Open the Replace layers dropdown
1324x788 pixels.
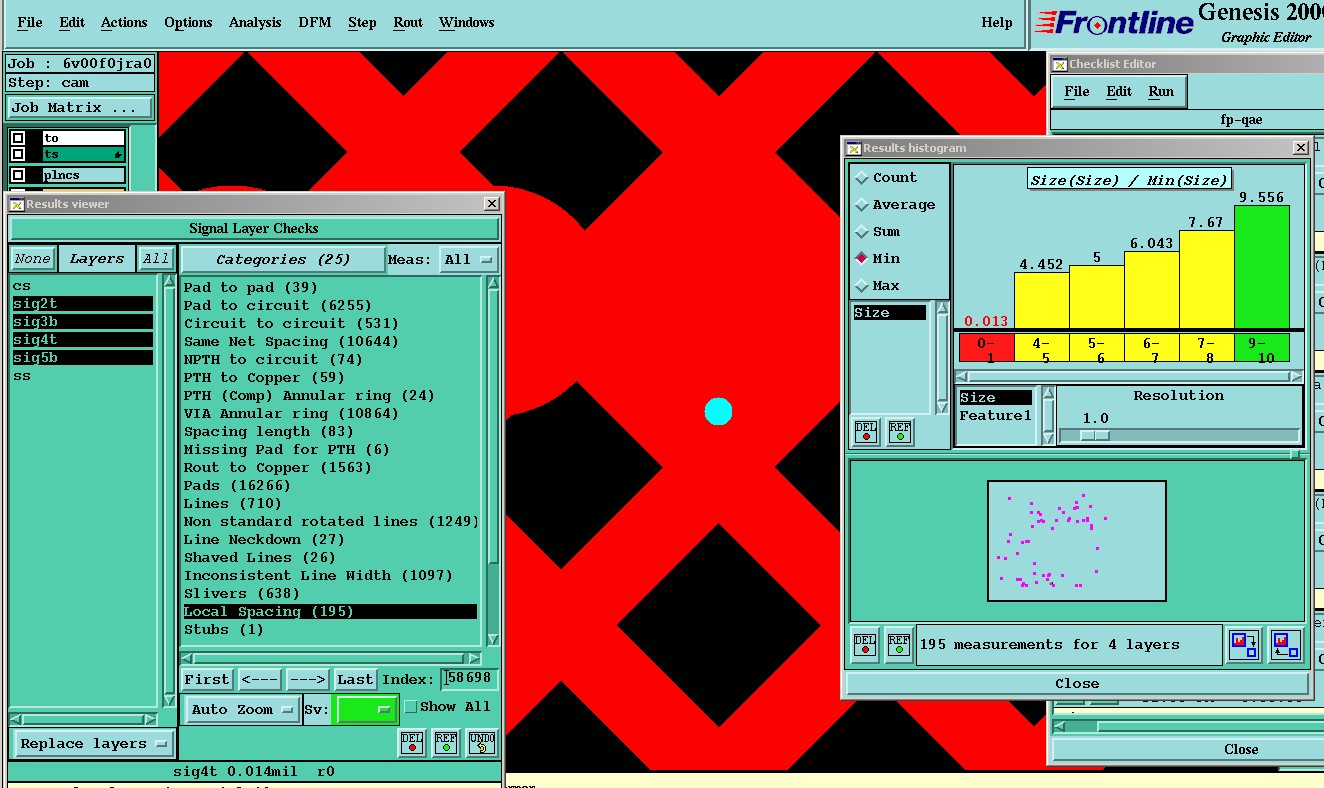(x=93, y=743)
